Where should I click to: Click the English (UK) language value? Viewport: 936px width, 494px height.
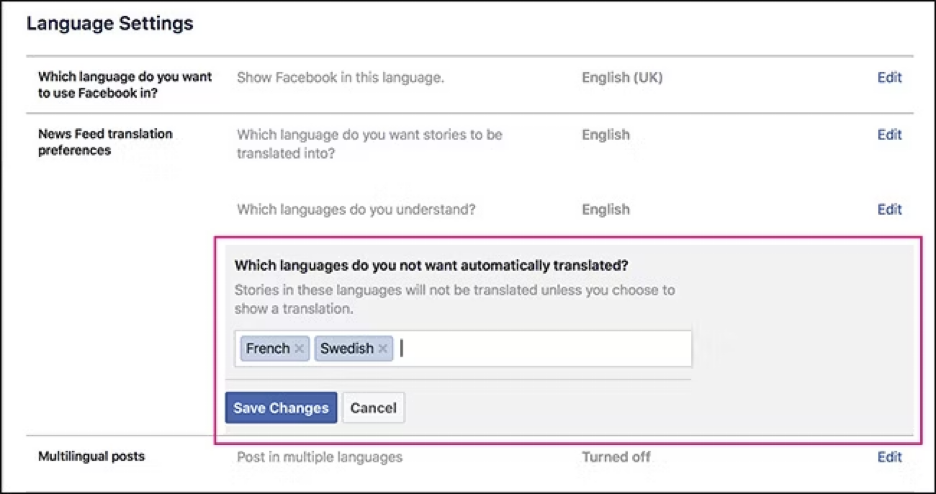tap(622, 77)
